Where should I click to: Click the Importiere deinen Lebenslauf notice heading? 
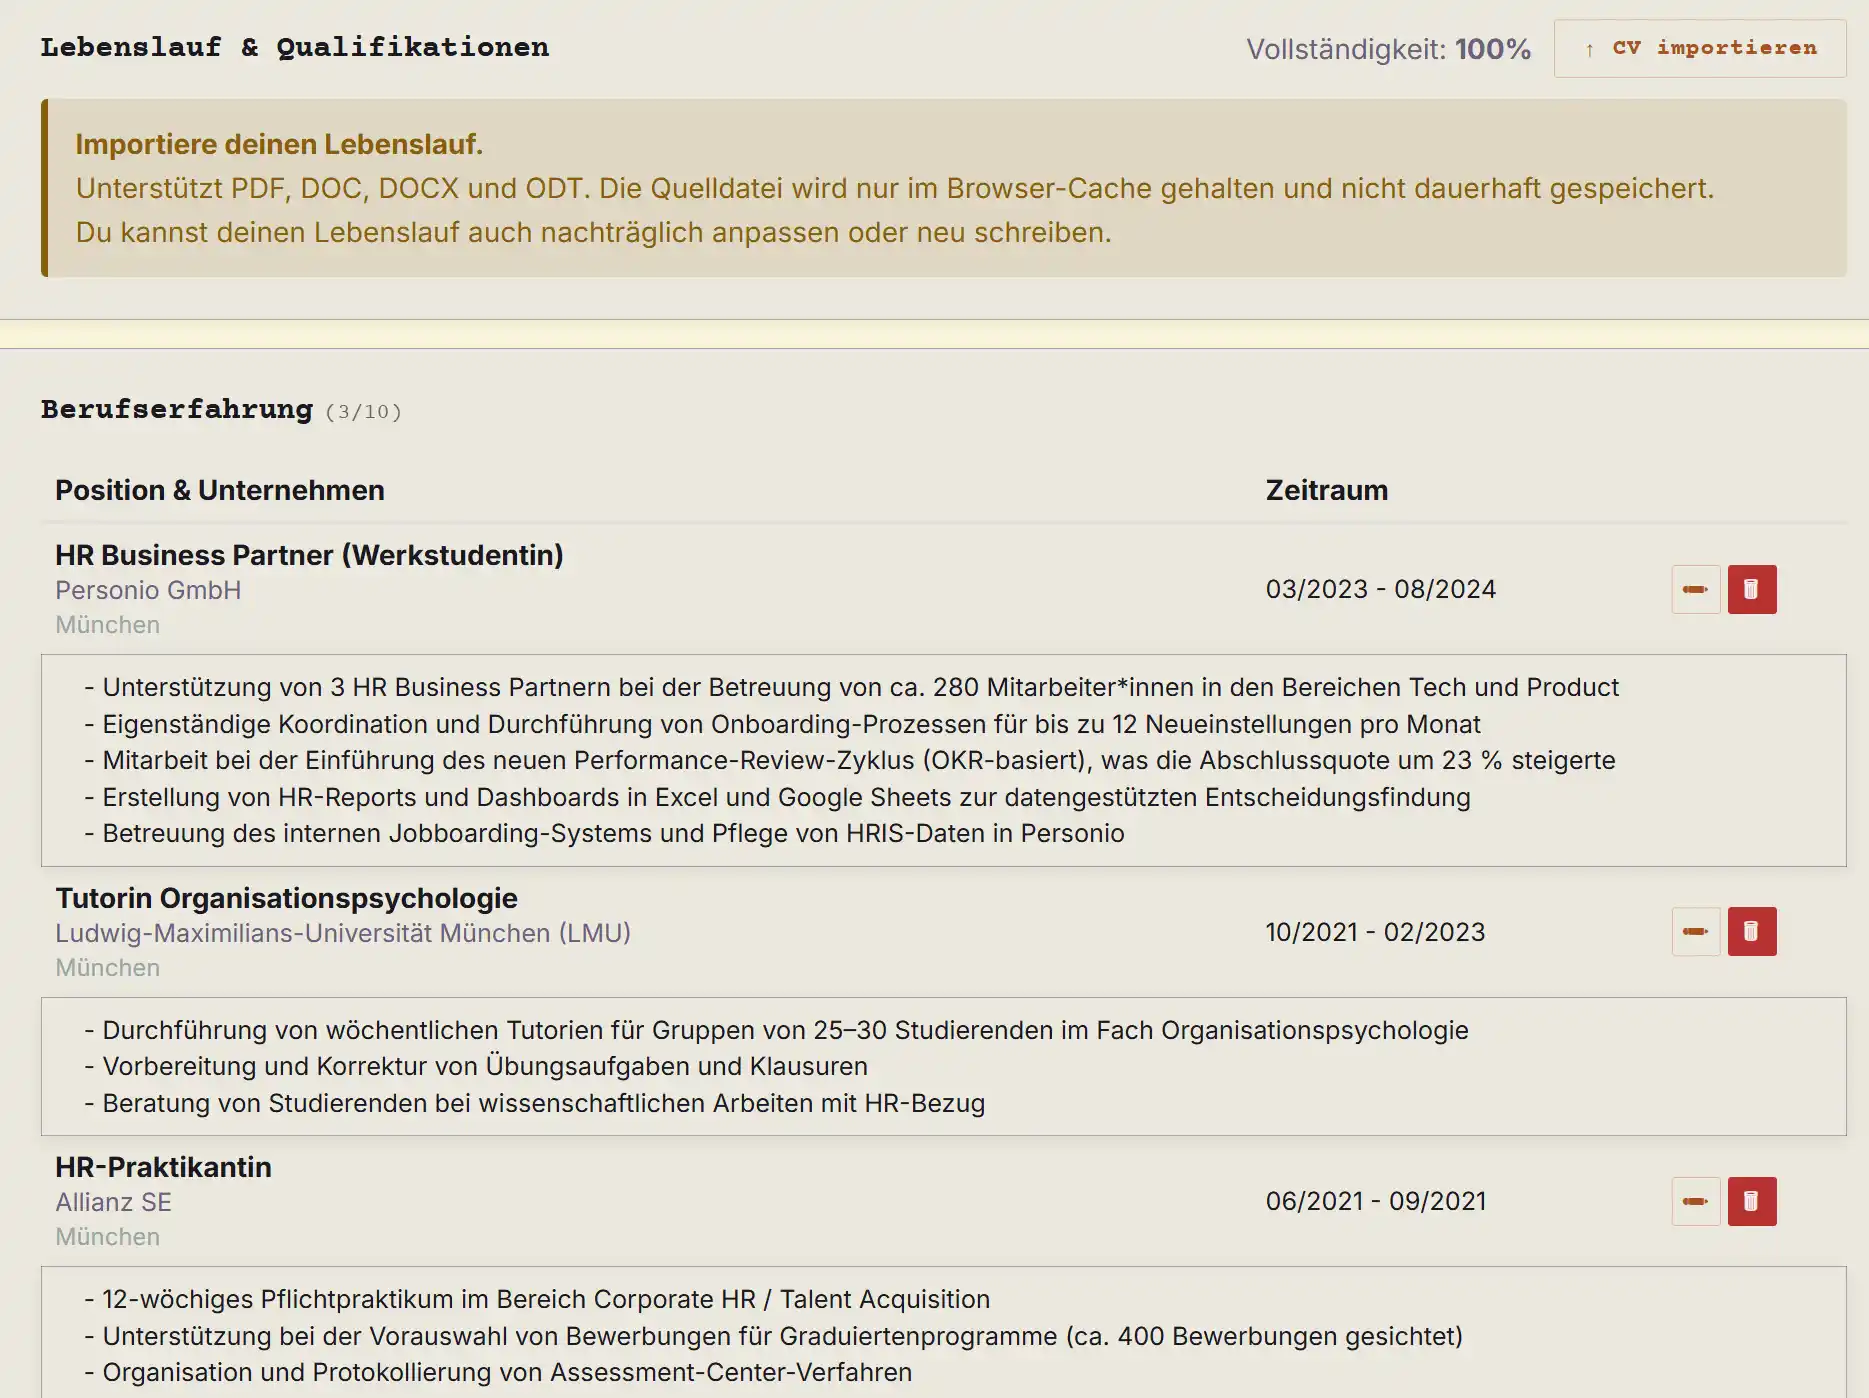[x=279, y=144]
